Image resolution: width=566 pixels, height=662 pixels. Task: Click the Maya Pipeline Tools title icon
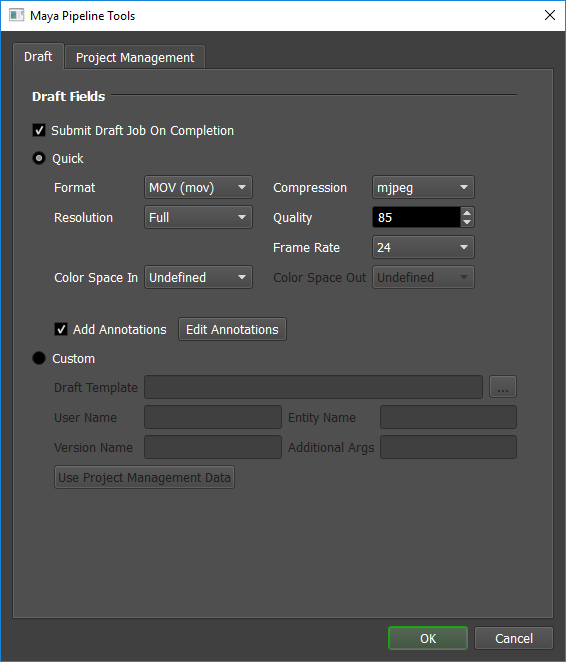(x=16, y=16)
